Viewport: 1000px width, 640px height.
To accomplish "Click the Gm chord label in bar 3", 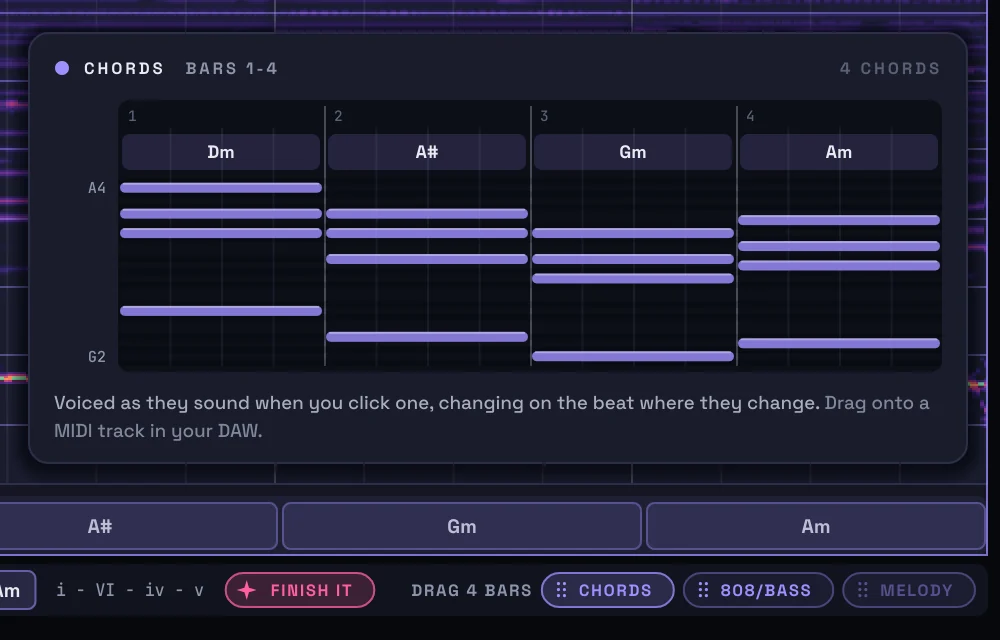I will 633,152.
